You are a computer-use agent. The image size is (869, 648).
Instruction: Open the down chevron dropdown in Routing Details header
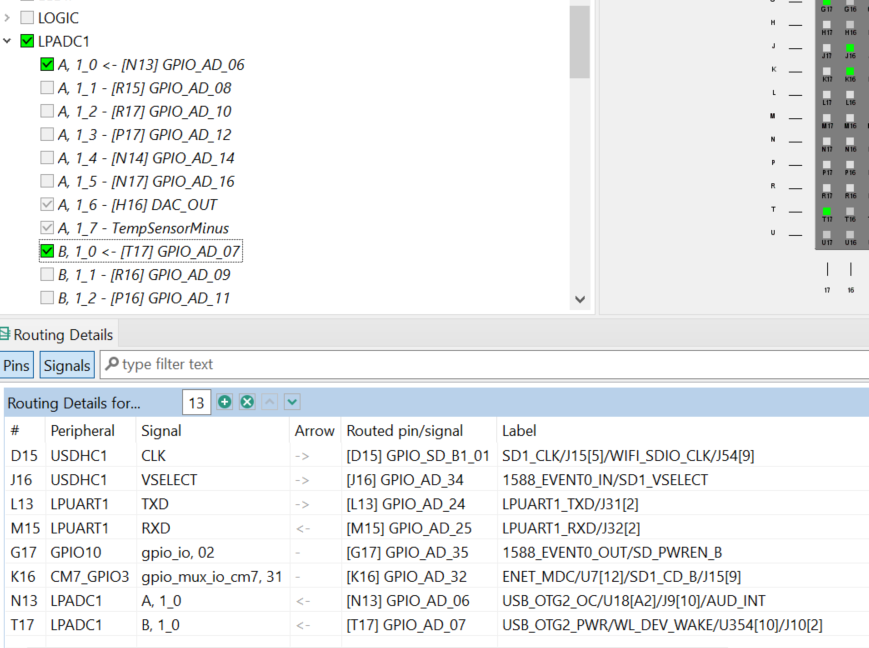coord(290,401)
